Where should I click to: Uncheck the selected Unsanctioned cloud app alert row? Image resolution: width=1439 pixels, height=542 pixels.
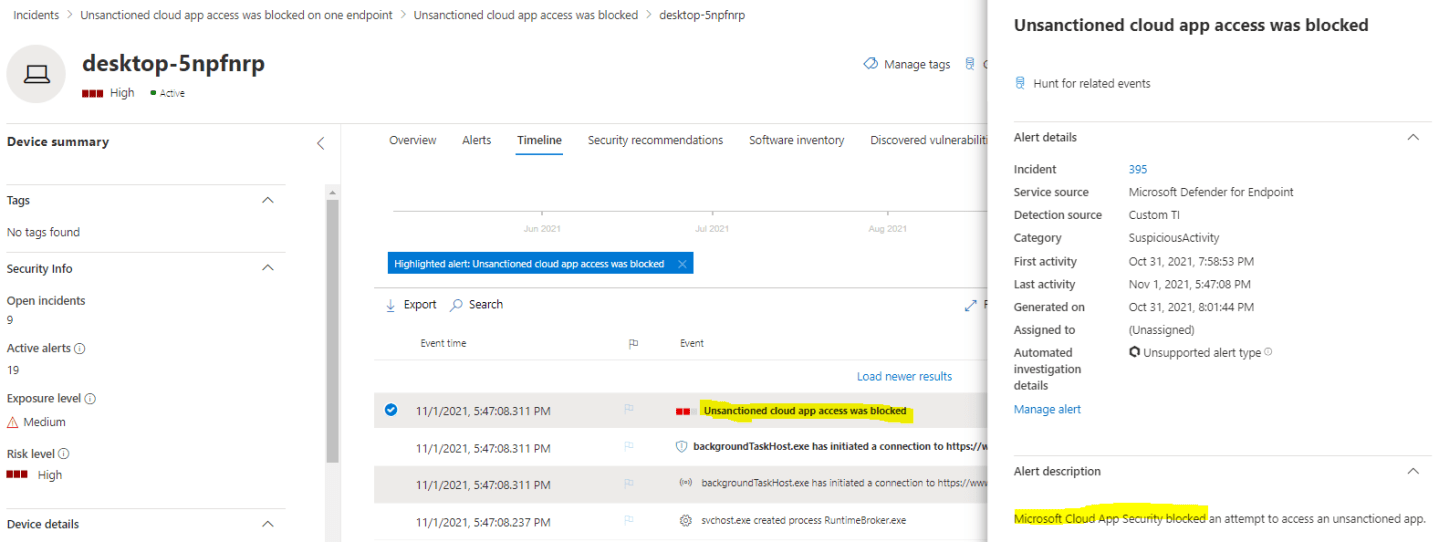coord(391,410)
